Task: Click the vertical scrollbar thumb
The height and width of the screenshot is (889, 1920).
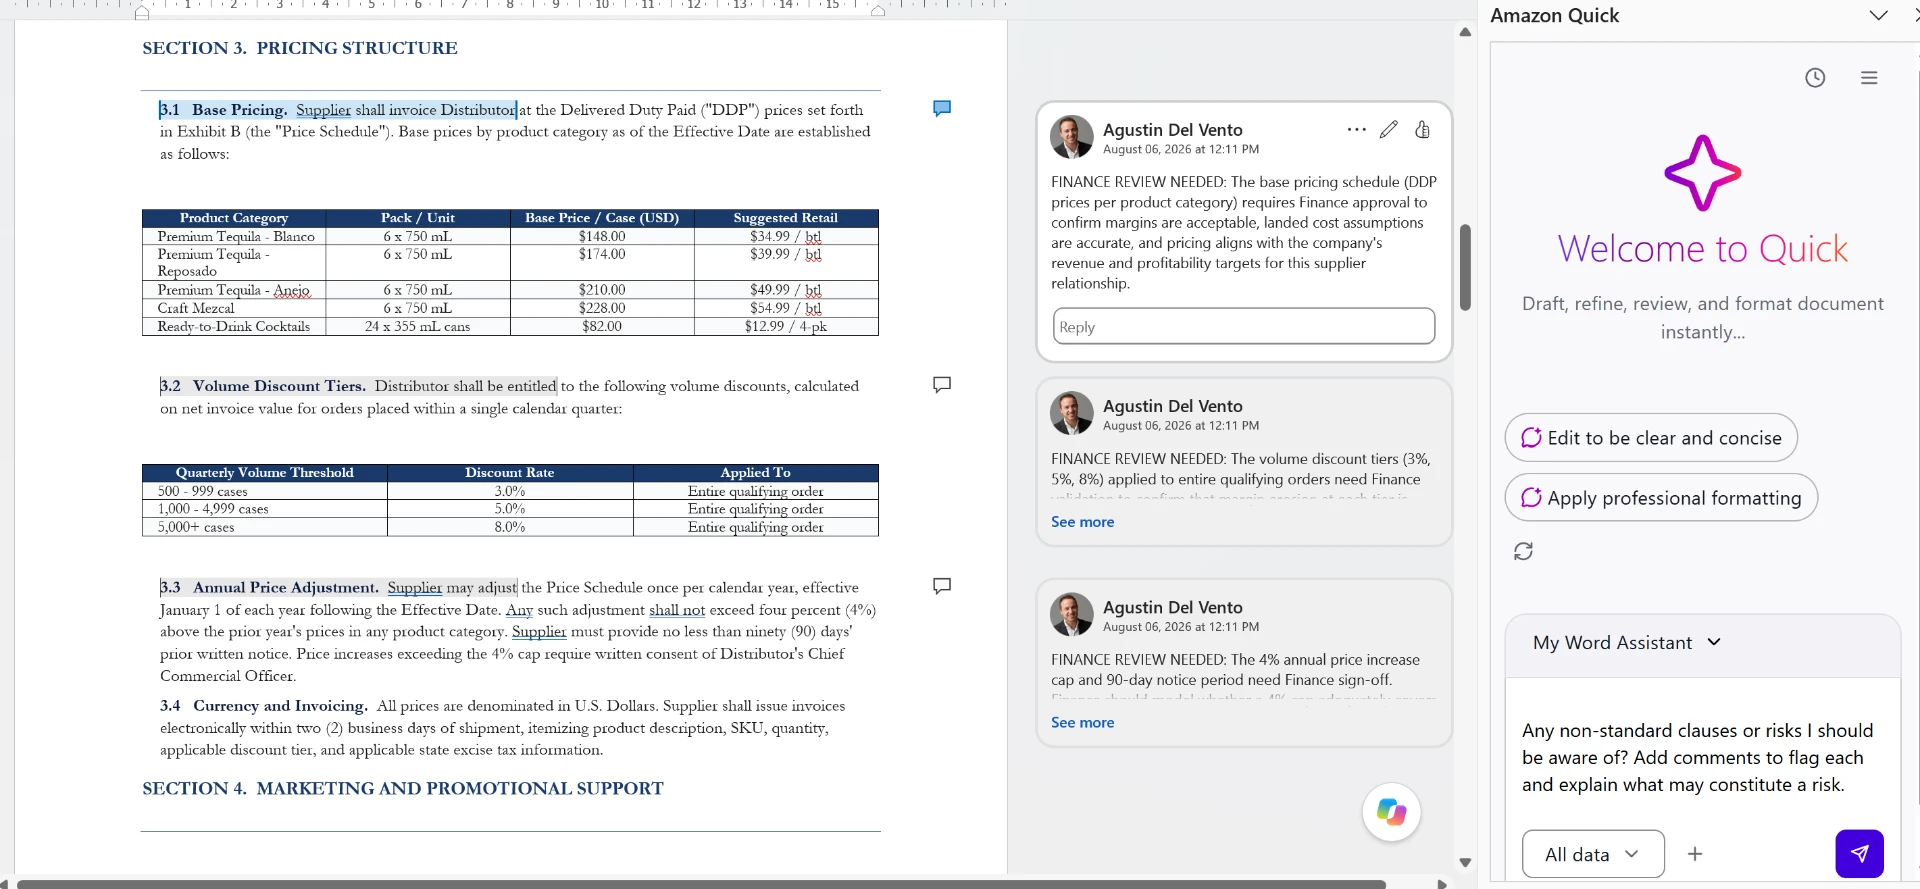Action: (x=1465, y=267)
